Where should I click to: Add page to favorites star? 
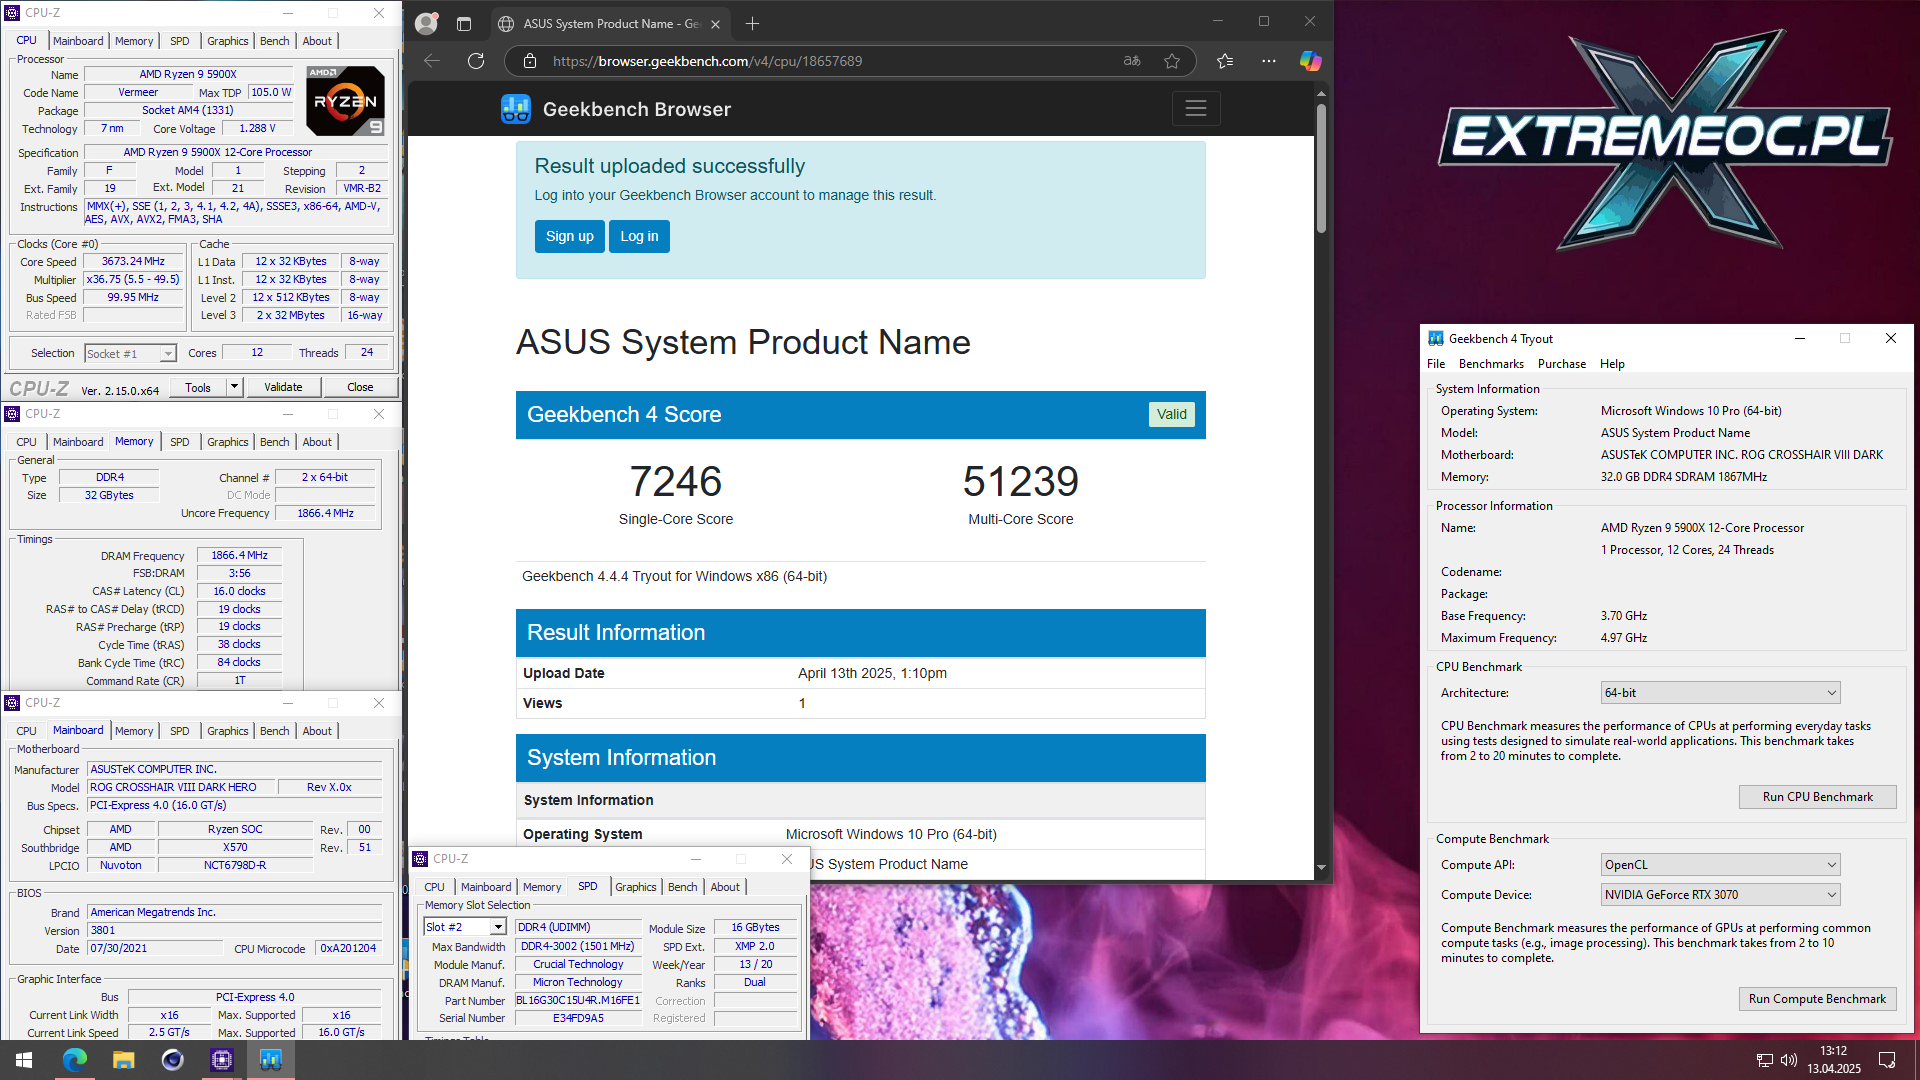click(1172, 61)
